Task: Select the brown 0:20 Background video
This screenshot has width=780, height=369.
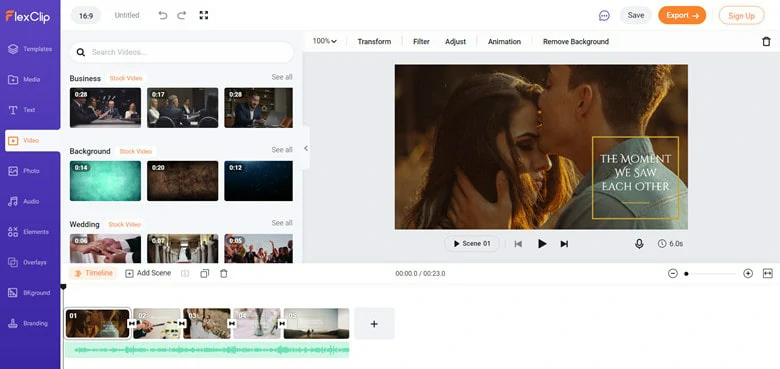Action: tap(183, 181)
